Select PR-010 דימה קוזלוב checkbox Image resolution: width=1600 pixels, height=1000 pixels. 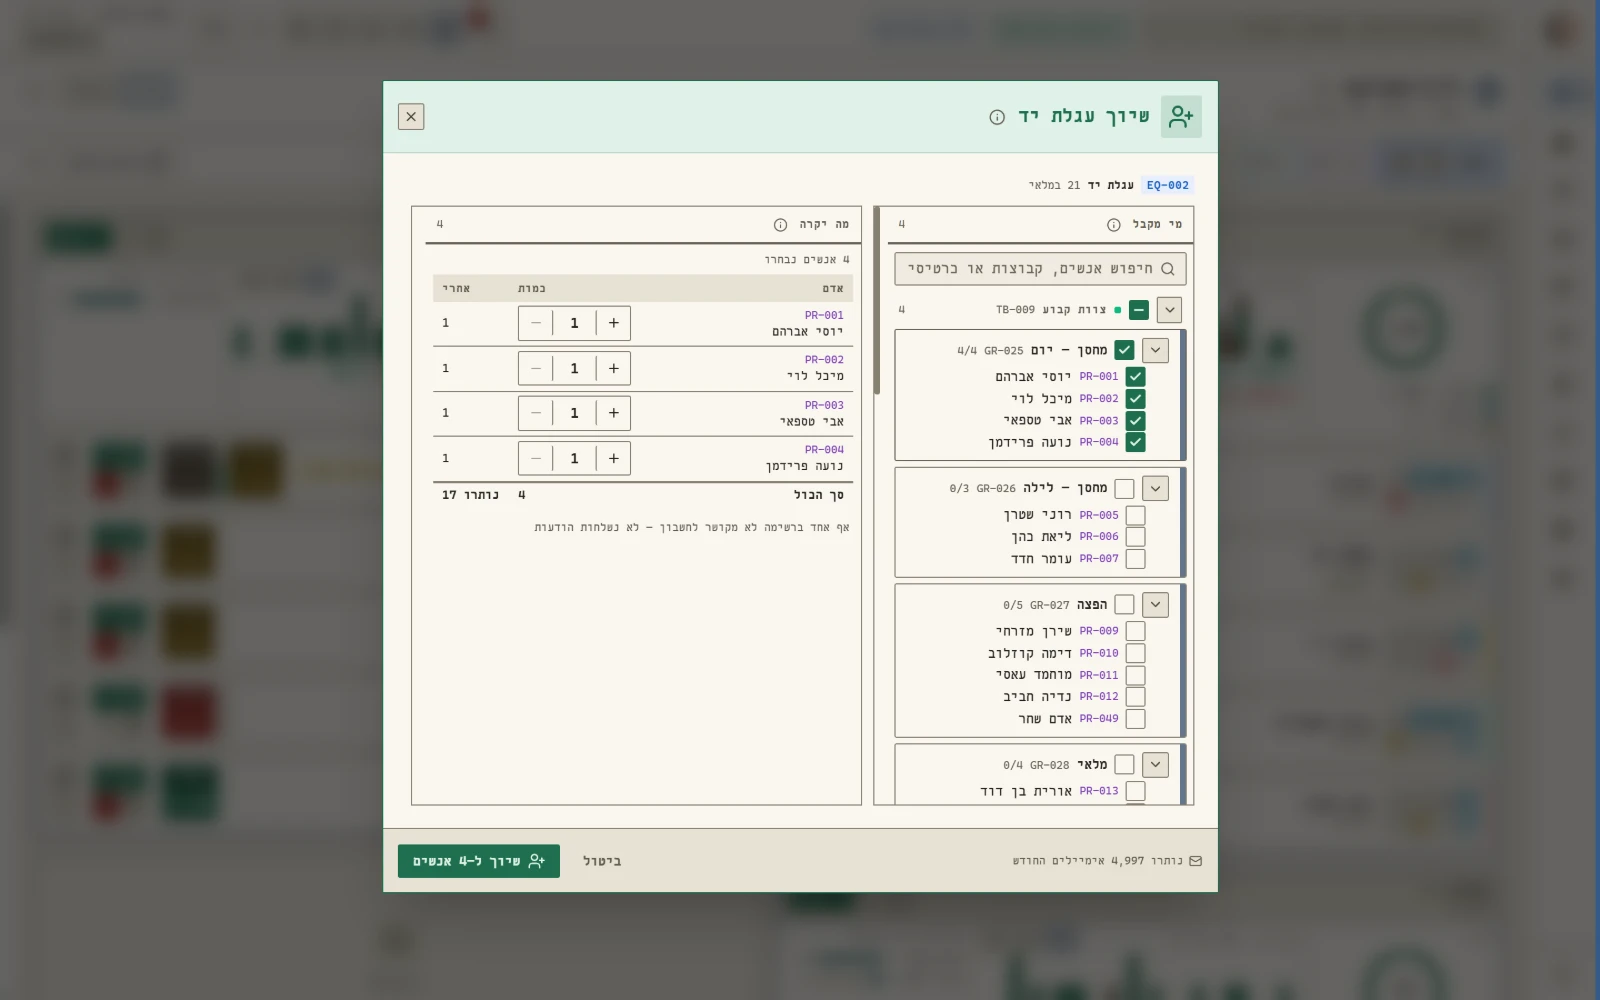(1135, 654)
